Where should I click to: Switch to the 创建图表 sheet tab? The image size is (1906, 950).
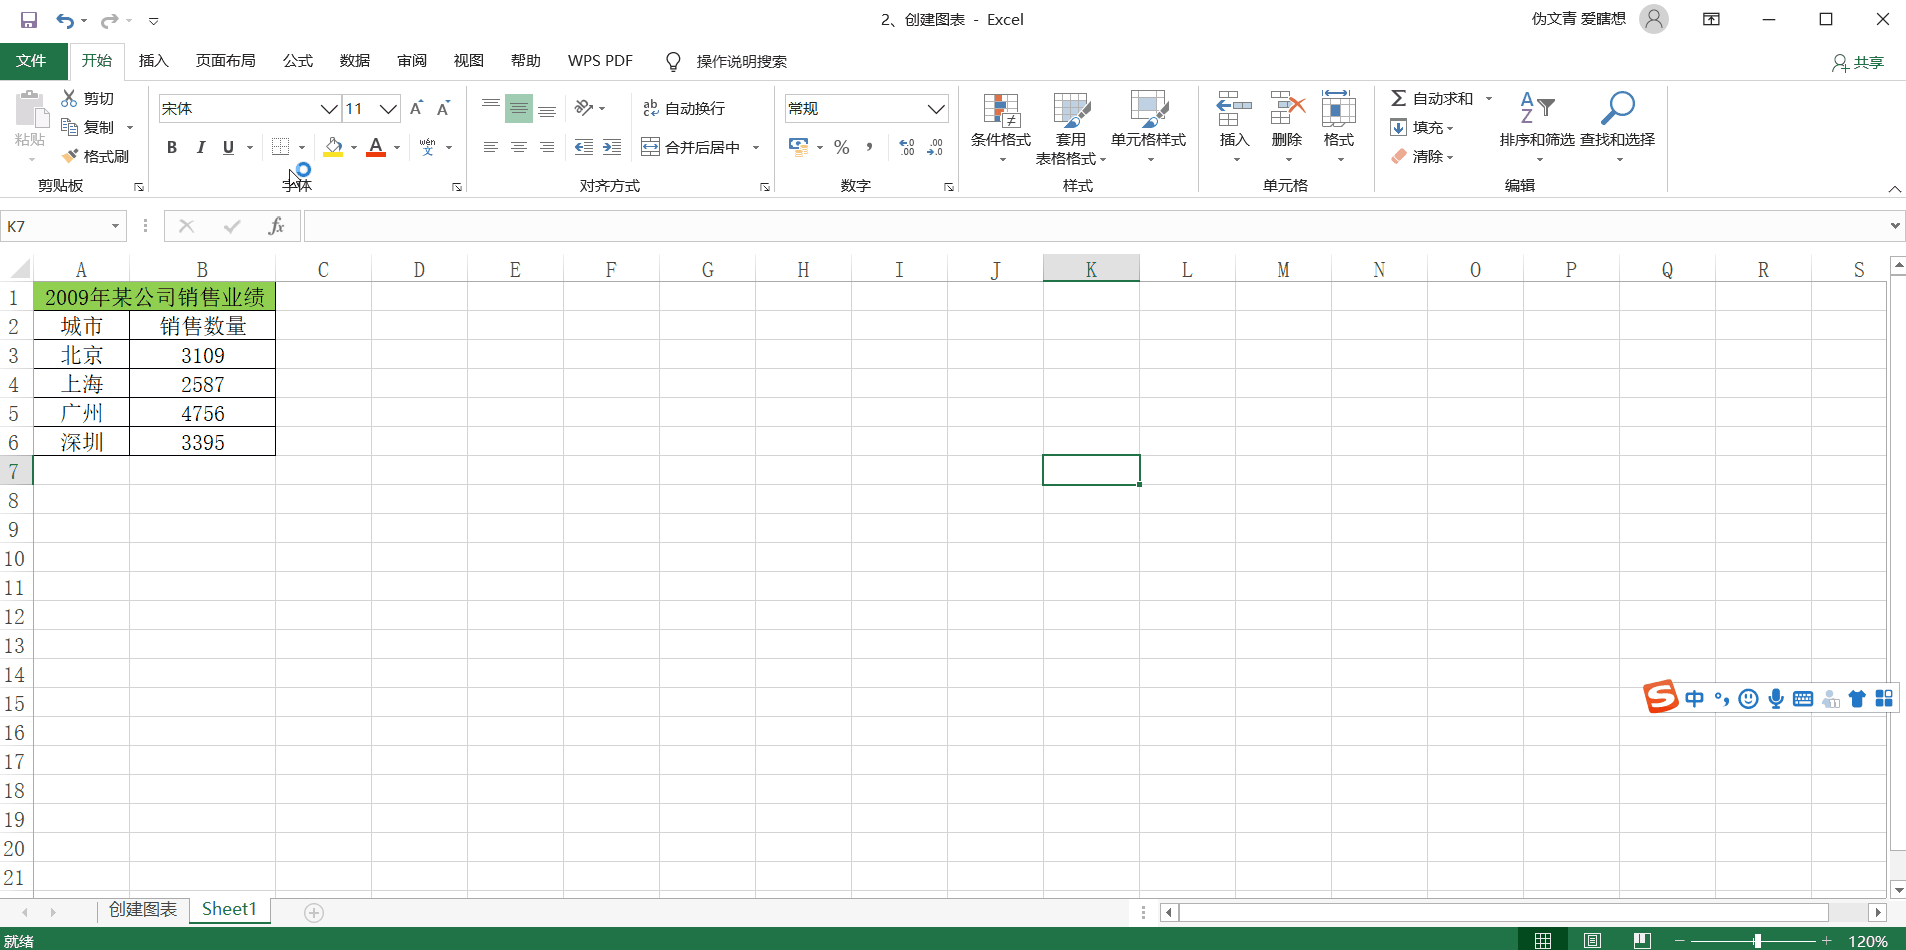(143, 909)
